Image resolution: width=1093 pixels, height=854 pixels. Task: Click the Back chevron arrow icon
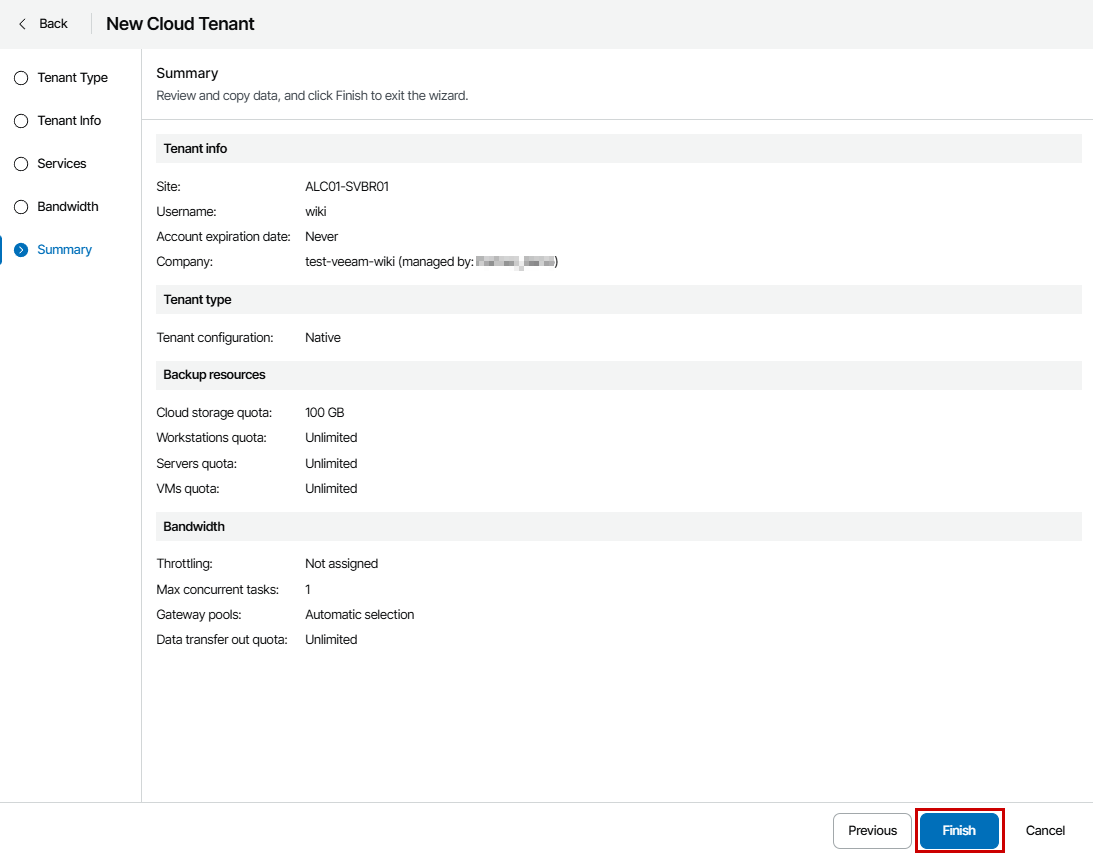tap(20, 23)
